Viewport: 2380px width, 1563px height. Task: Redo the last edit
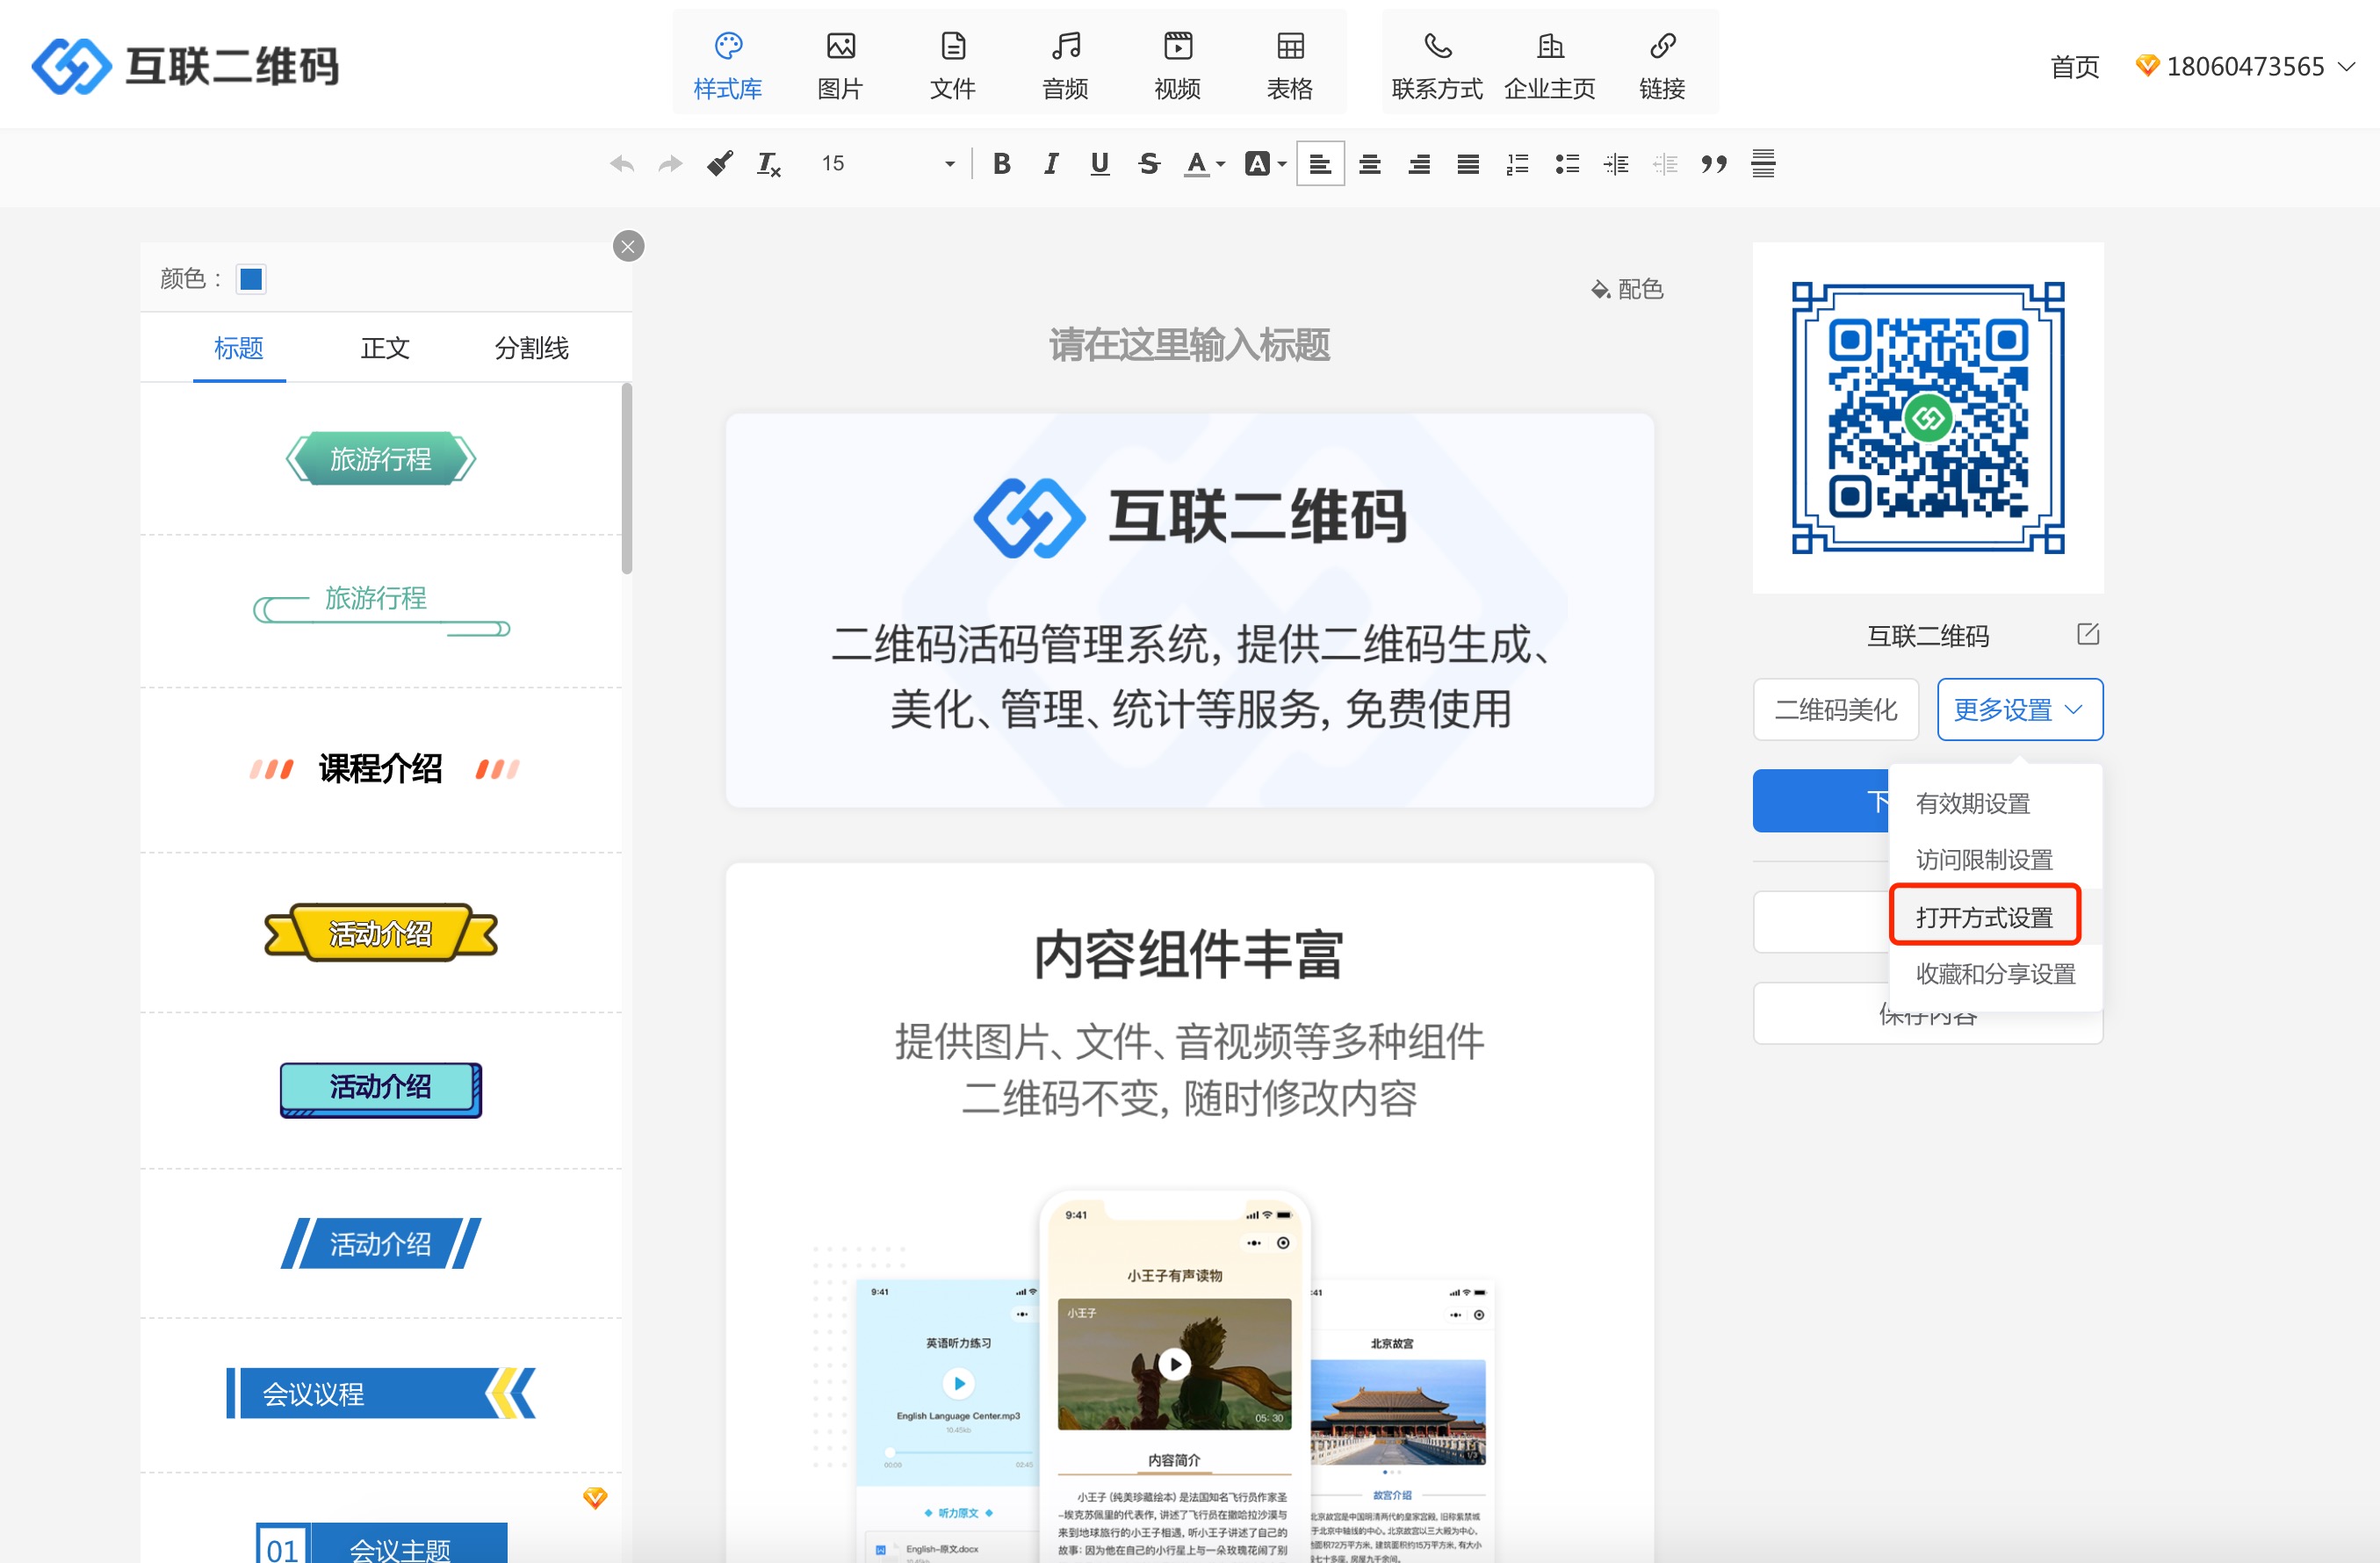click(670, 164)
